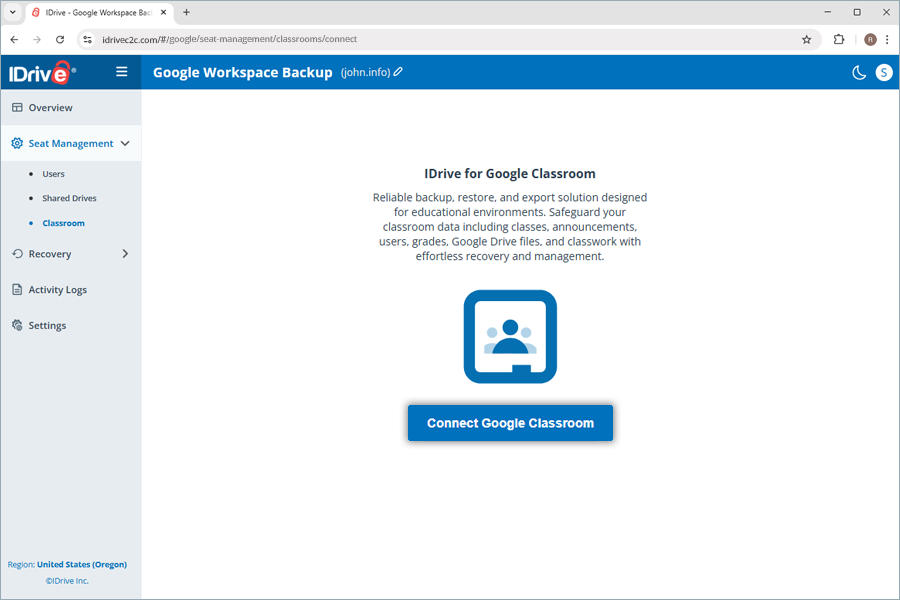The image size is (900, 600).
Task: Click the browser back arrow
Action: click(14, 39)
